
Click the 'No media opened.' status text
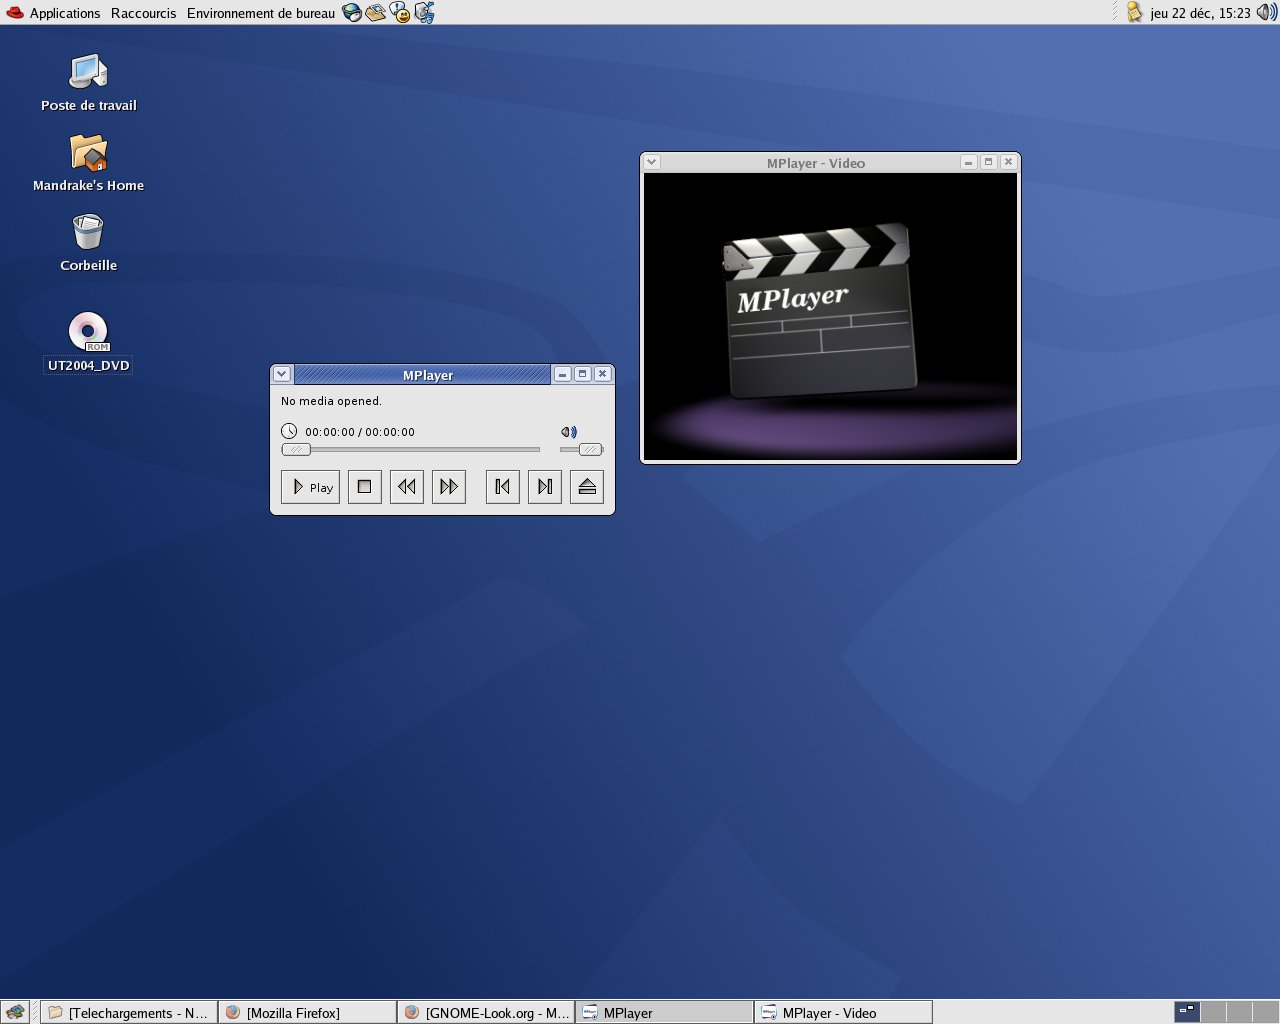tap(331, 401)
